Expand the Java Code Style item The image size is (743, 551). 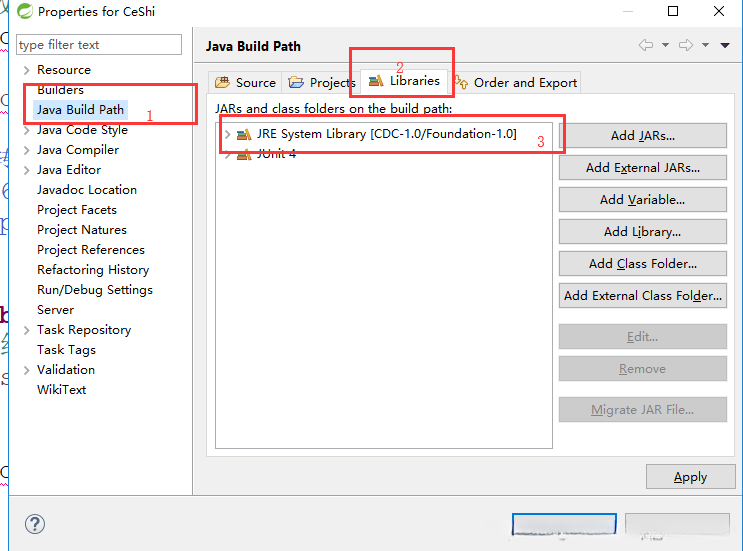pyautogui.click(x=27, y=130)
